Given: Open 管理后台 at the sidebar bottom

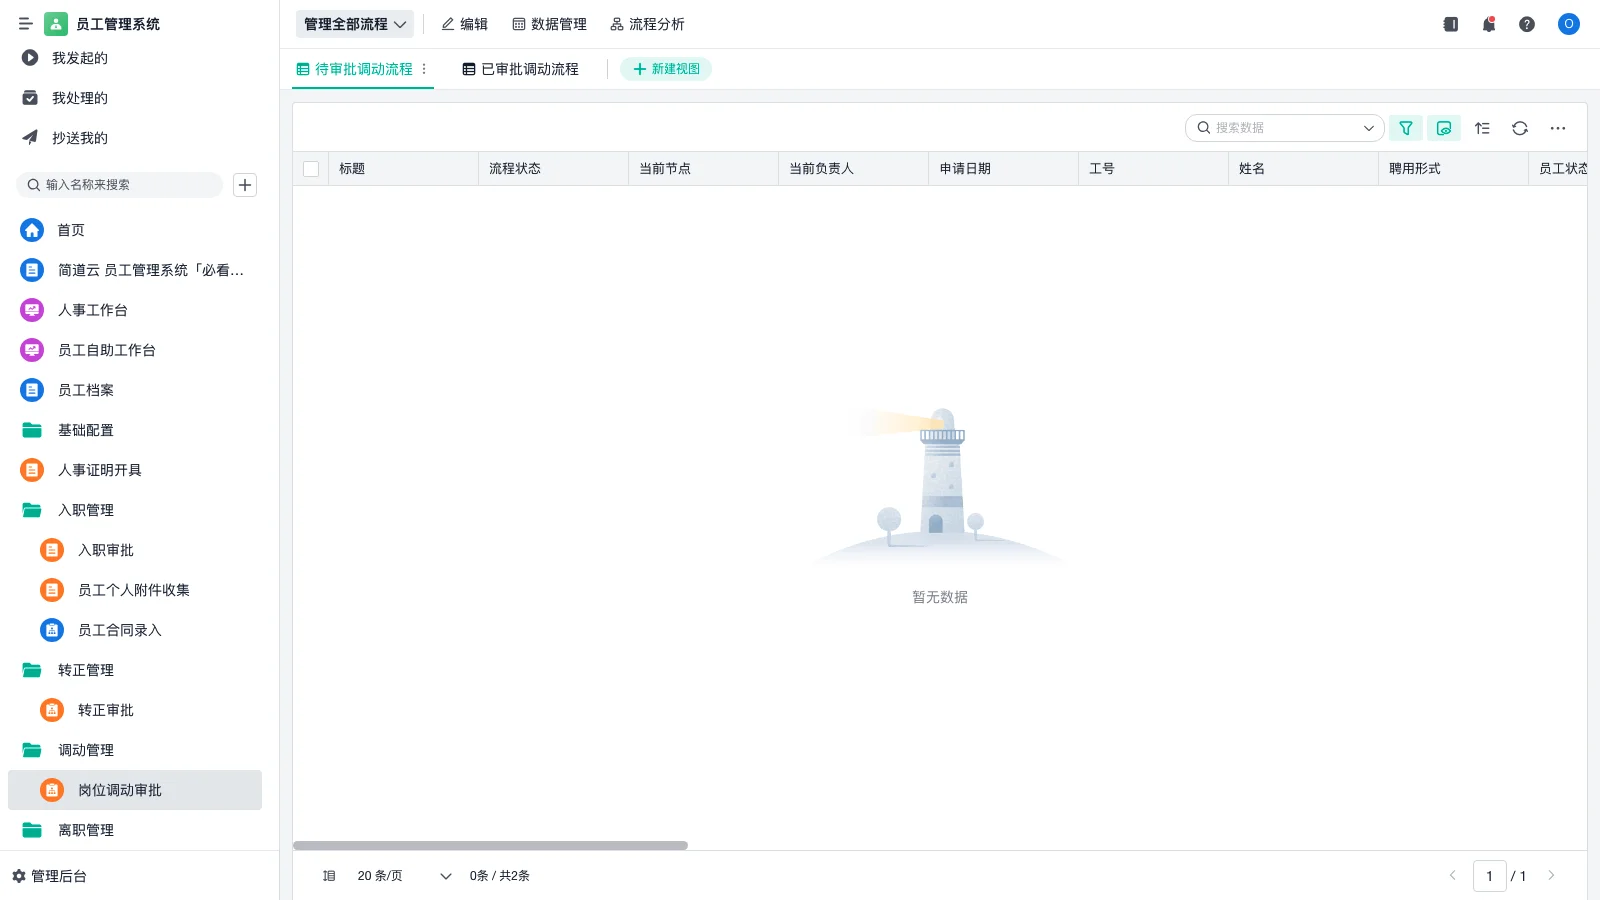Looking at the screenshot, I should 56,875.
